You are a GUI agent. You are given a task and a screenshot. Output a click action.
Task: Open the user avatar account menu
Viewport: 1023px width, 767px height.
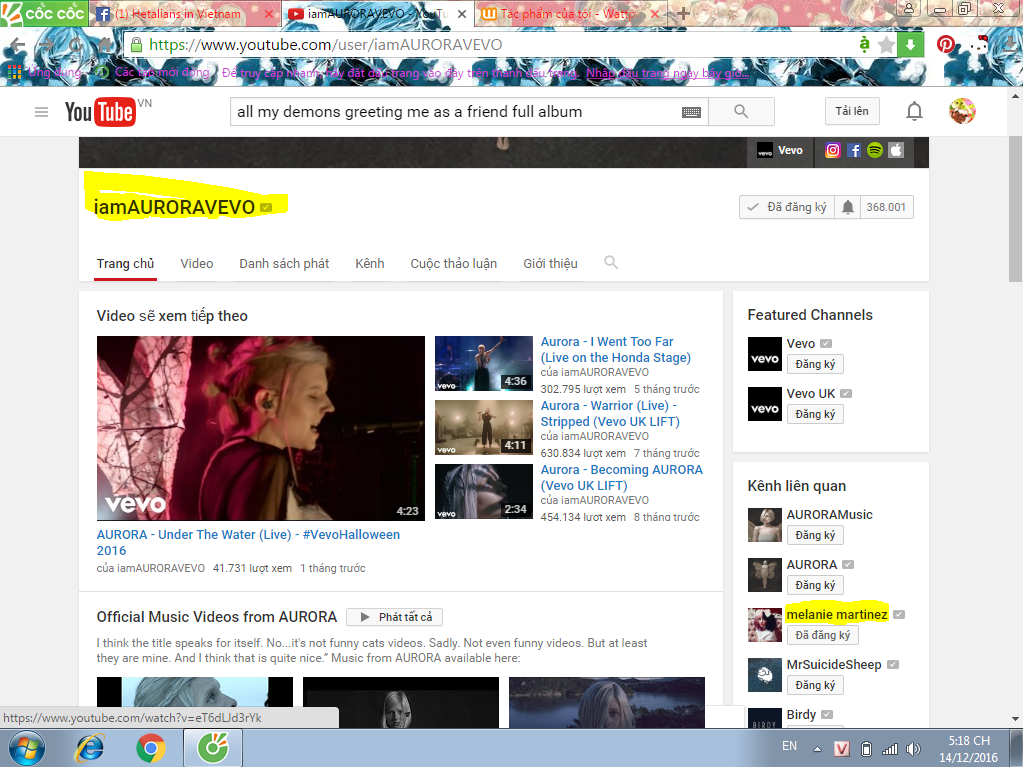tap(962, 112)
